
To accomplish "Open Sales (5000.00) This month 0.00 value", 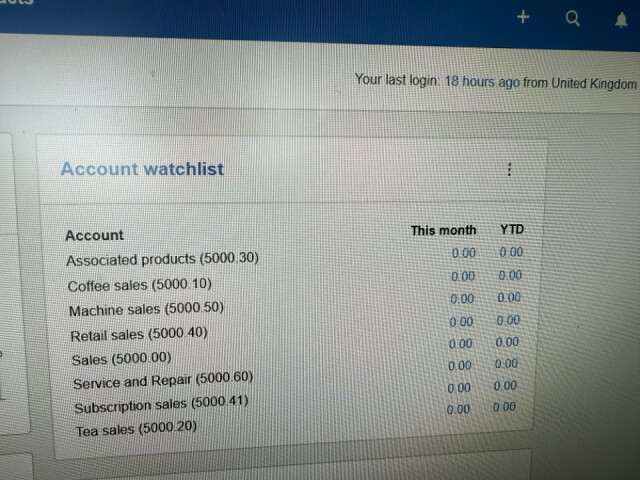I will point(460,344).
